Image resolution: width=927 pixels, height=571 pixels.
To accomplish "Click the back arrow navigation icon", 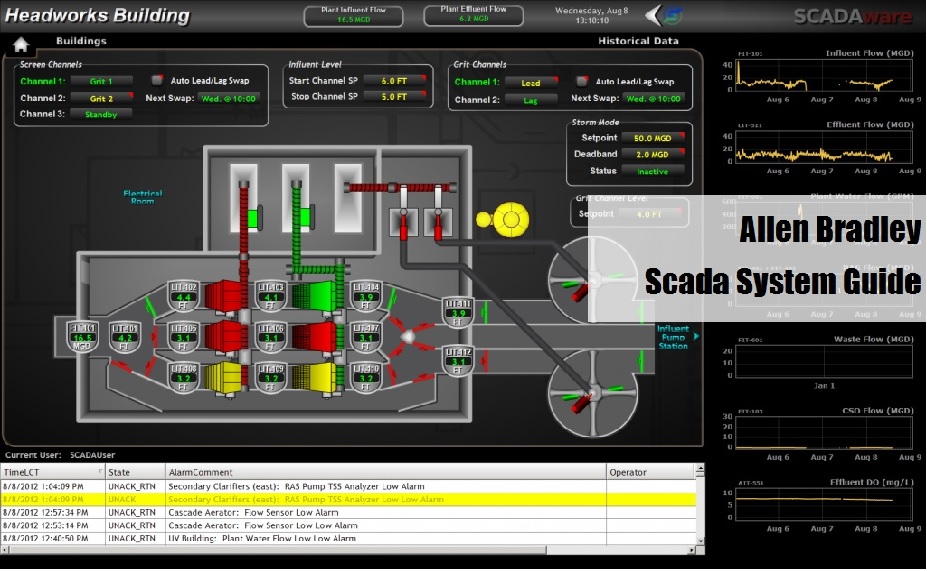I will [653, 15].
